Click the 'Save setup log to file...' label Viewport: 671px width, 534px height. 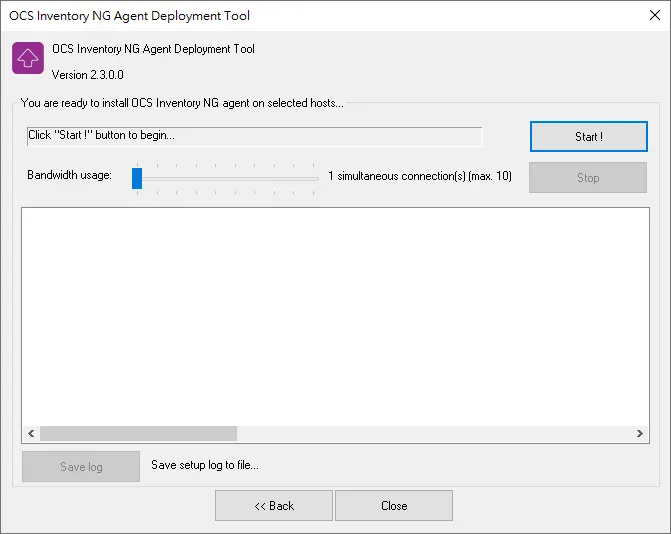tap(205, 465)
